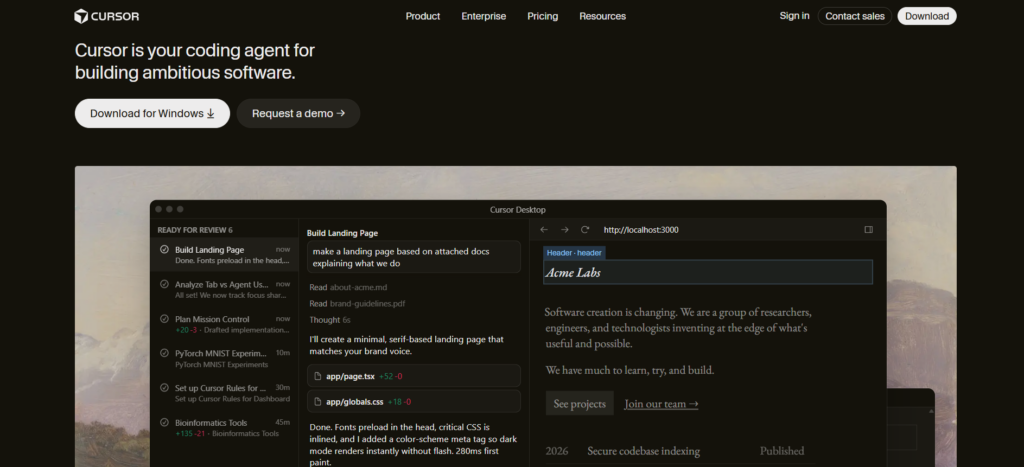Click the file icon next to app/globals.css

click(318, 402)
